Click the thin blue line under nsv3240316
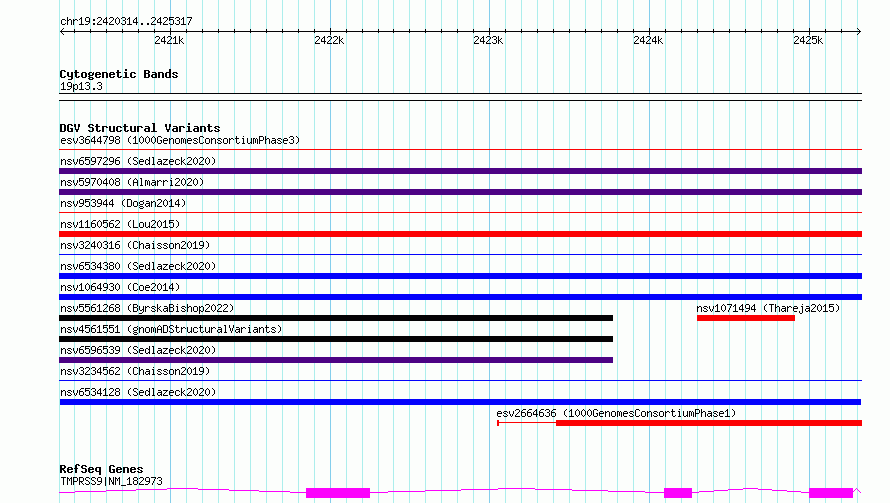This screenshot has height=503, width=890. (x=460, y=255)
